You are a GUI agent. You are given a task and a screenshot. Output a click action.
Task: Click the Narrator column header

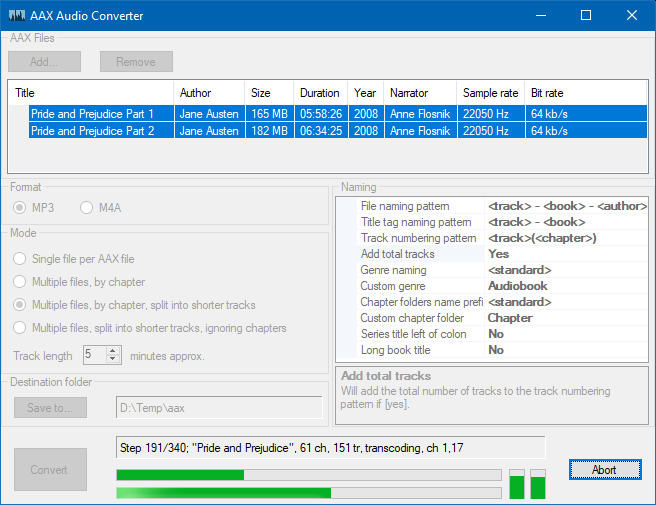(x=408, y=93)
